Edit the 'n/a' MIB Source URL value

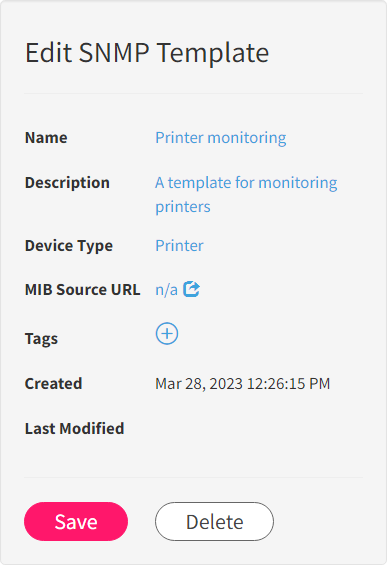point(166,290)
